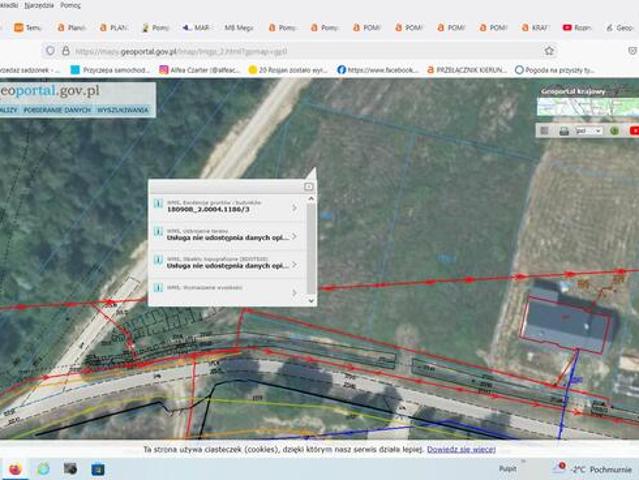
Task: Click info icon beside Ewidencja gruntów entry
Action: 158,206
